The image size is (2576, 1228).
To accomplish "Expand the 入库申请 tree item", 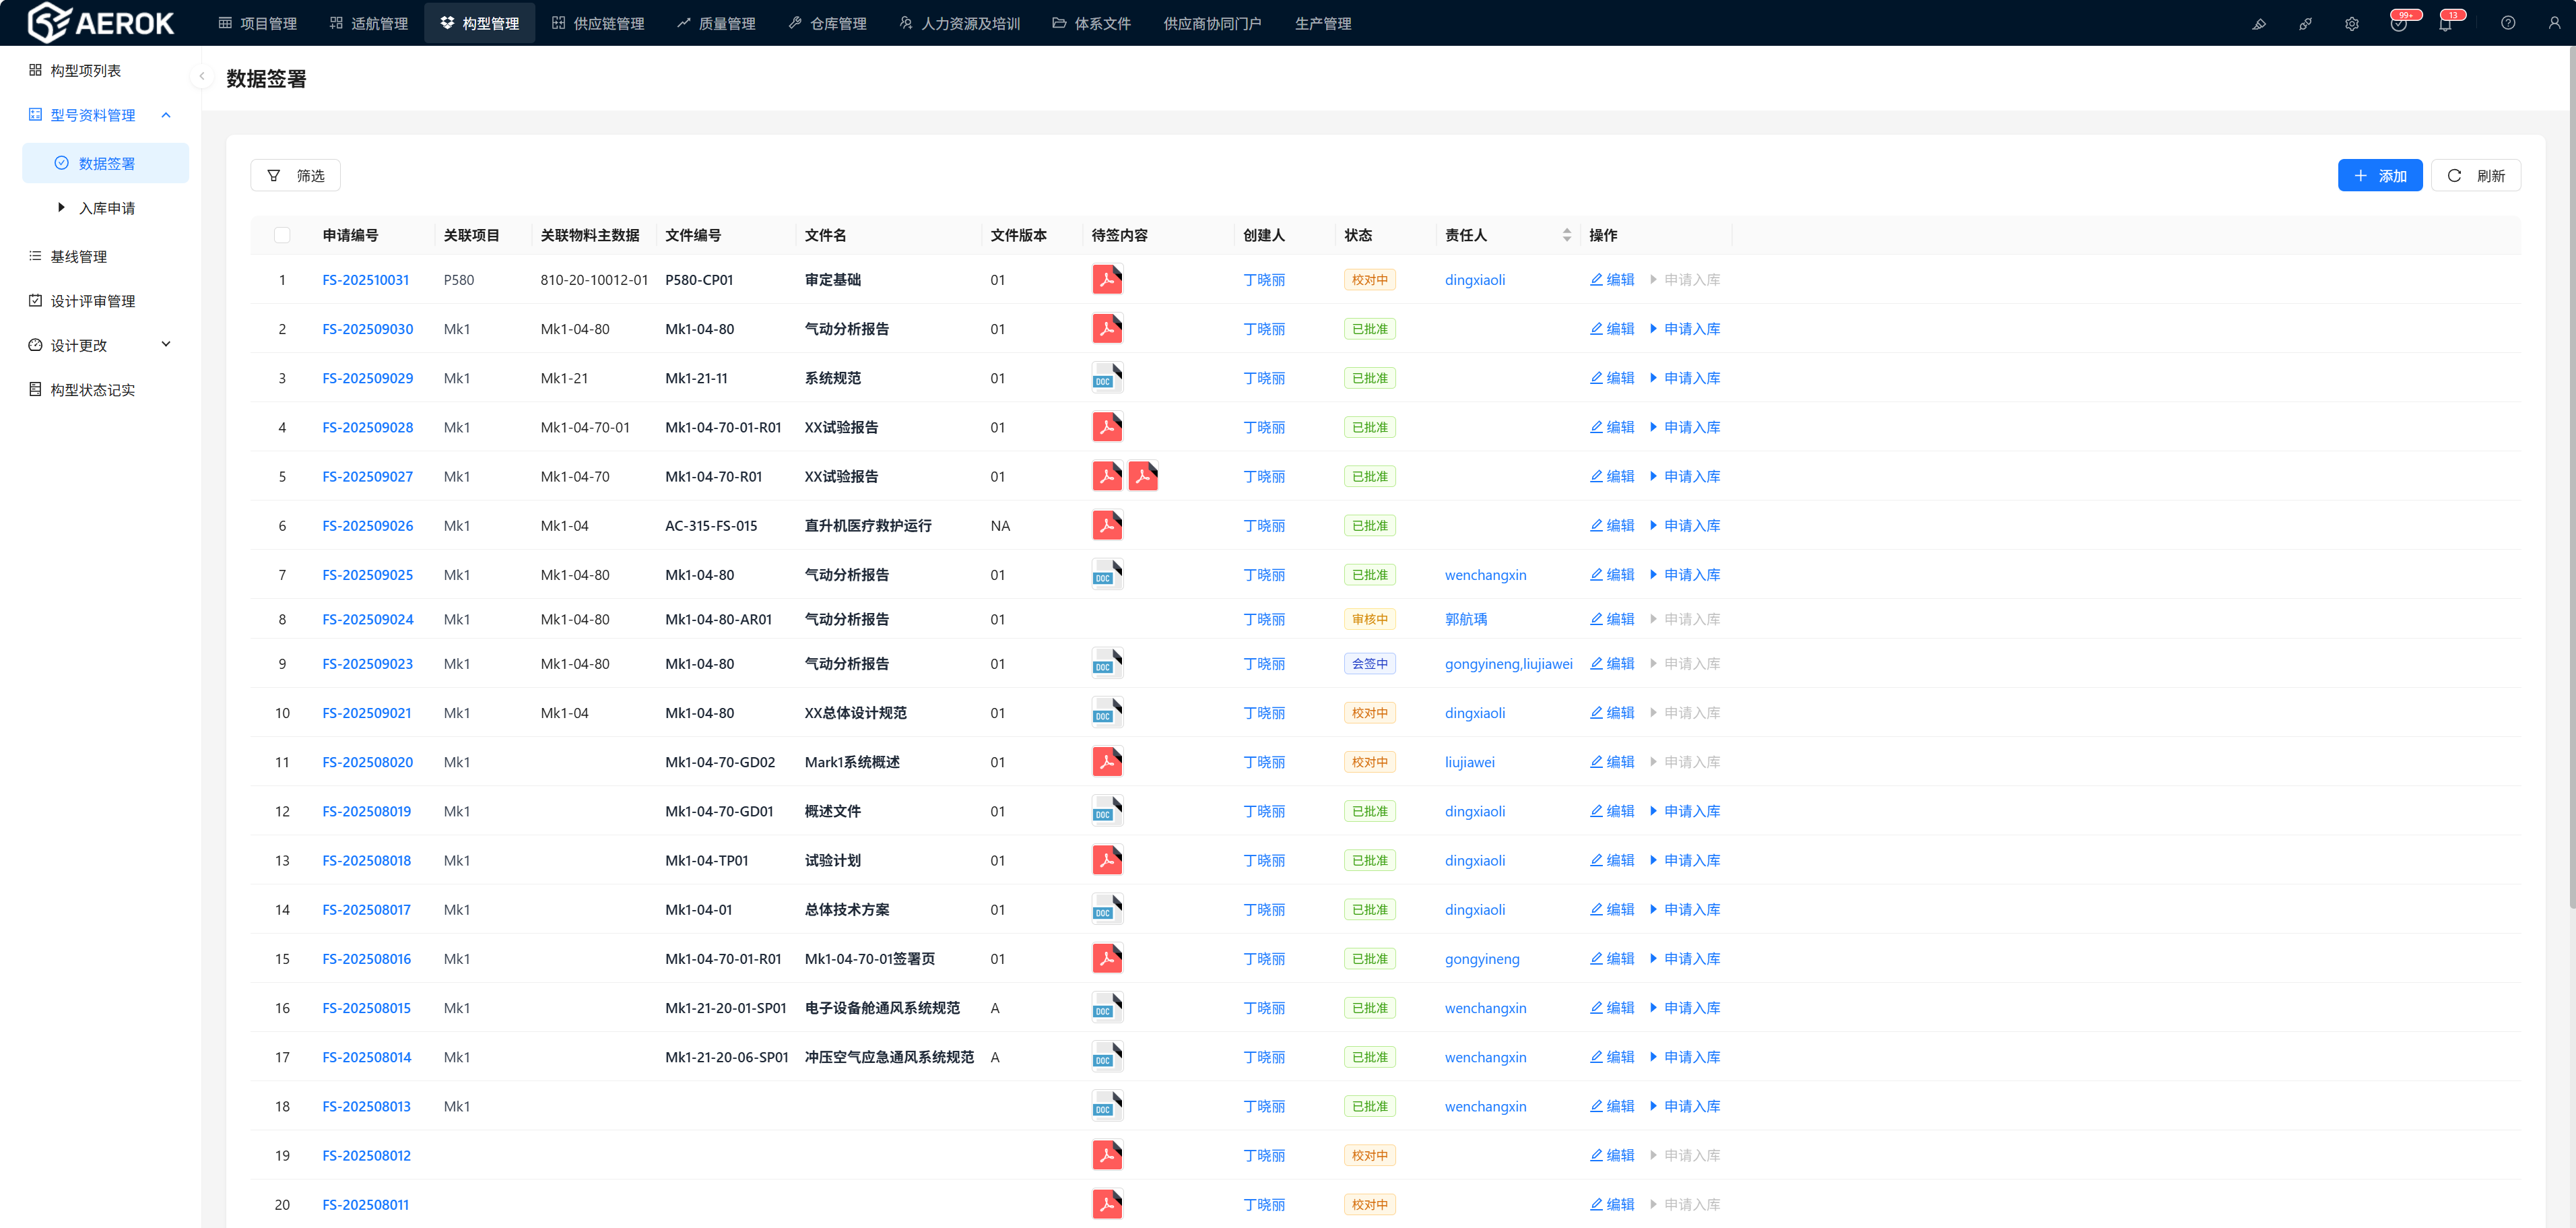I will [x=61, y=208].
